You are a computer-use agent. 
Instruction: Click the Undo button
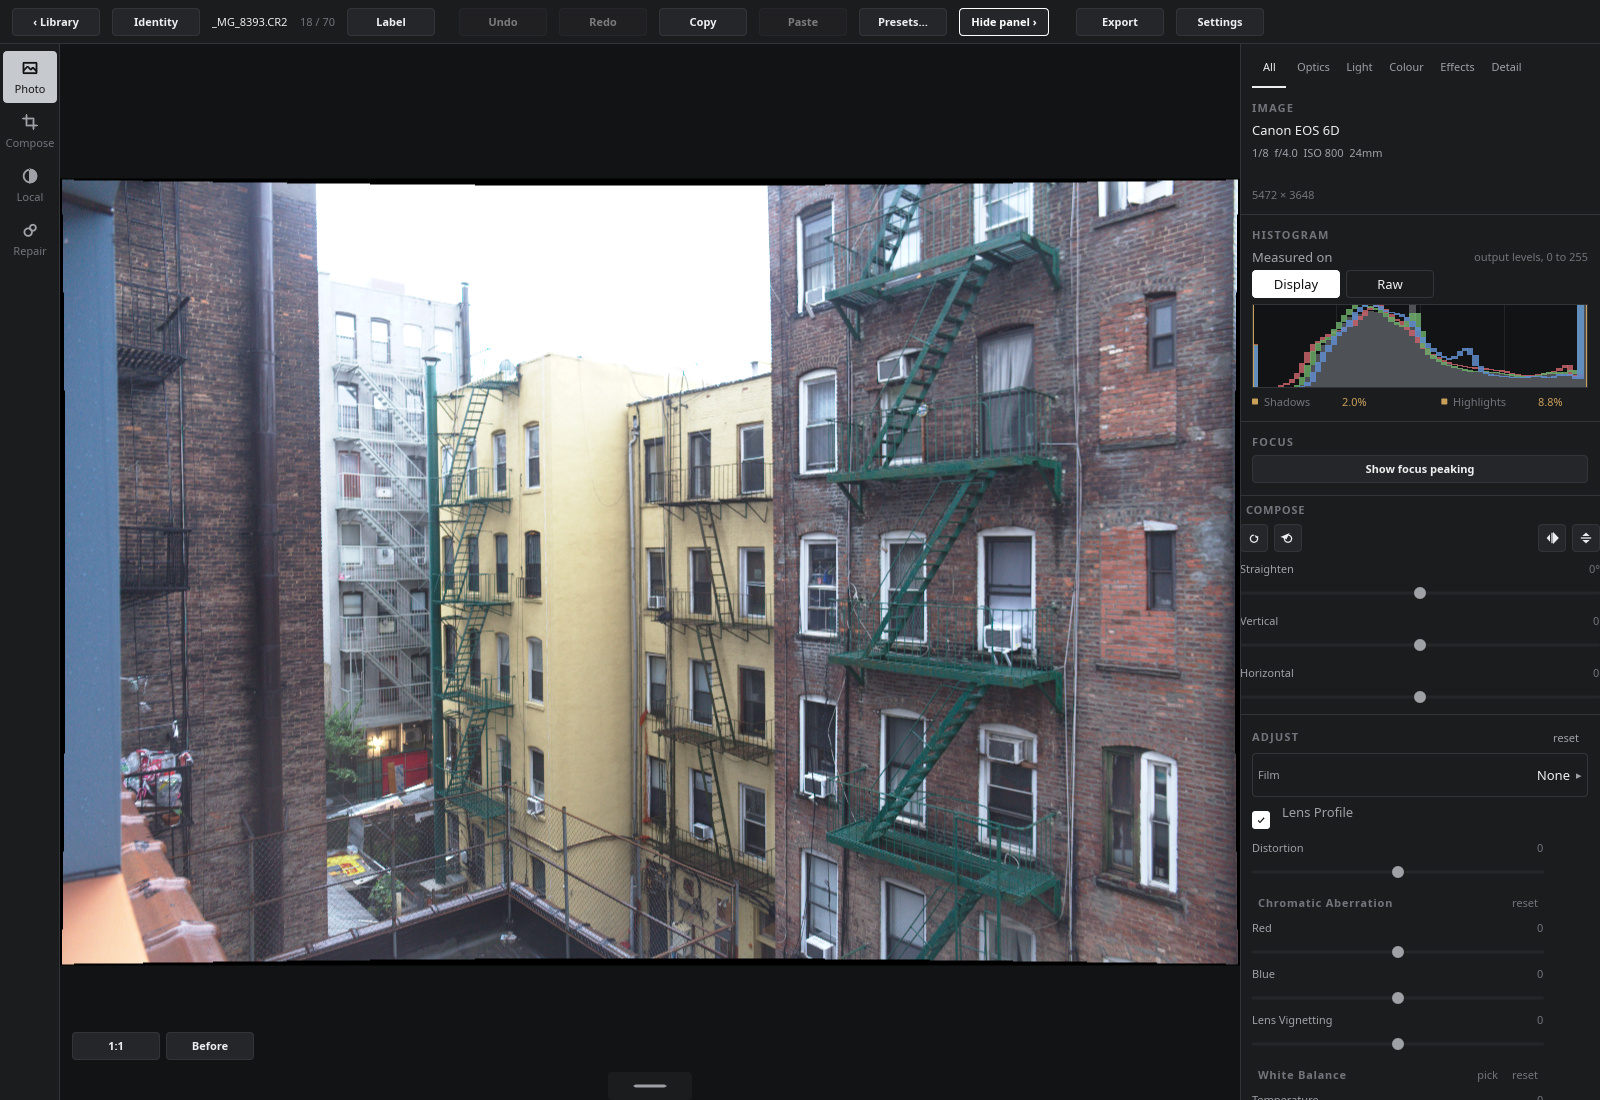pos(503,22)
